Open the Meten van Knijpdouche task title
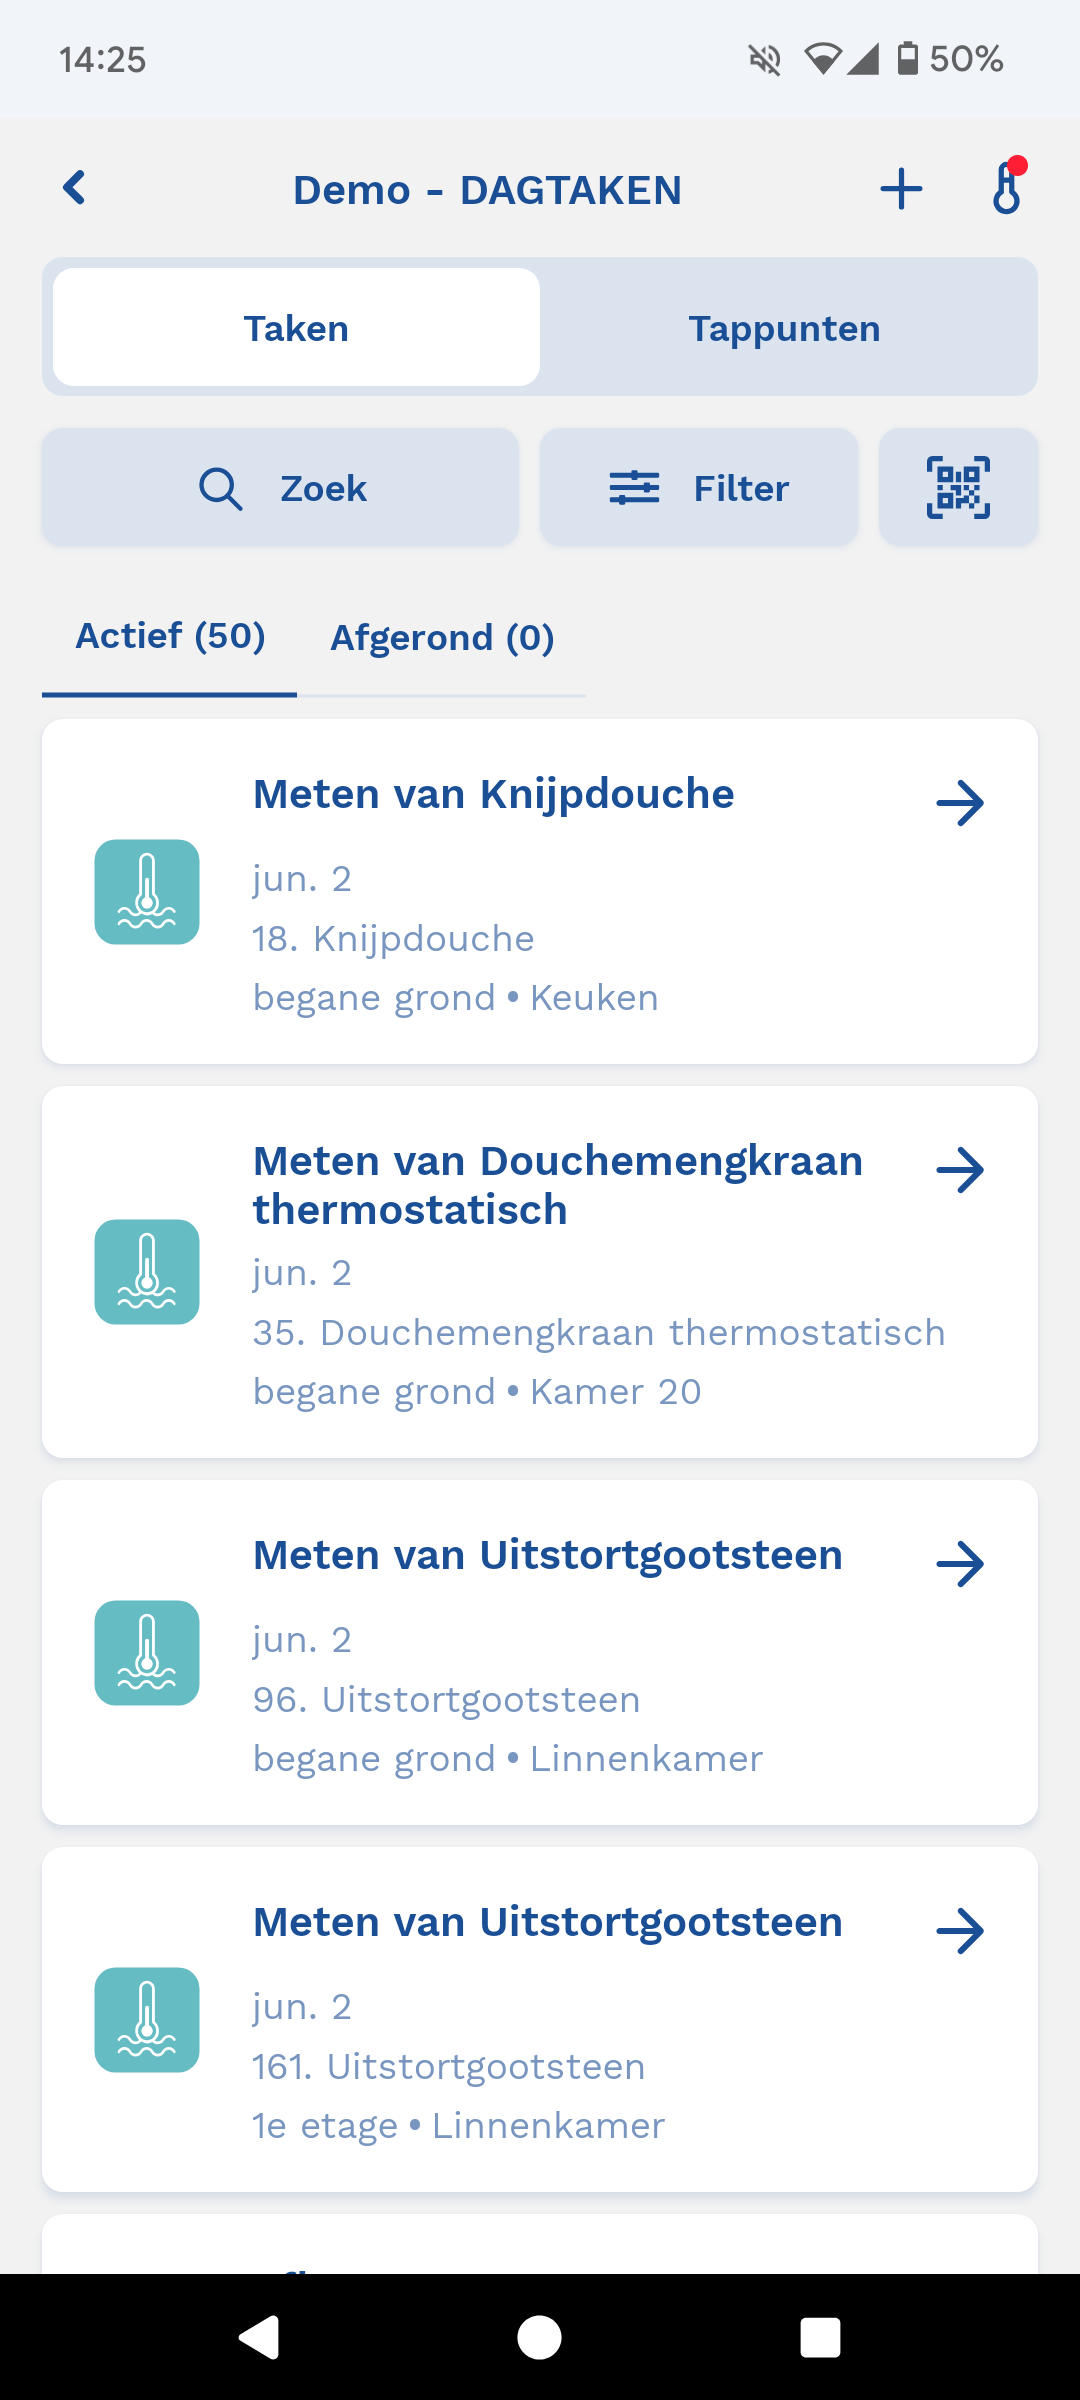 point(493,795)
